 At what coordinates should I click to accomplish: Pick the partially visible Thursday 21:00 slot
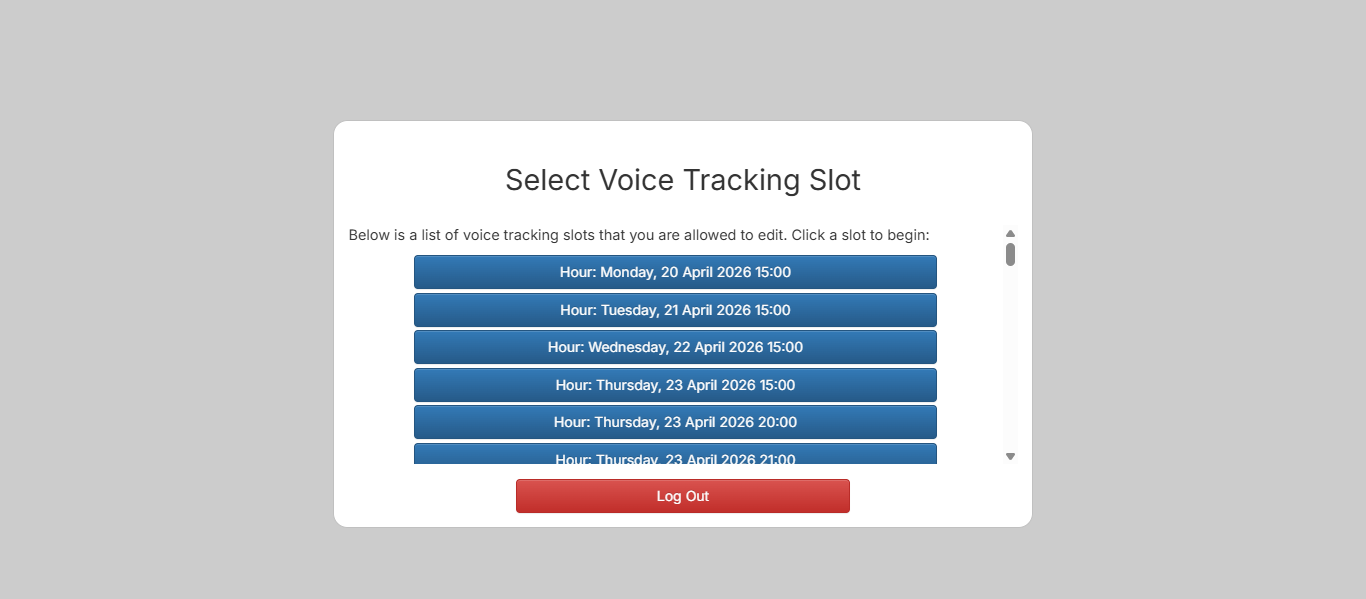[x=675, y=456]
